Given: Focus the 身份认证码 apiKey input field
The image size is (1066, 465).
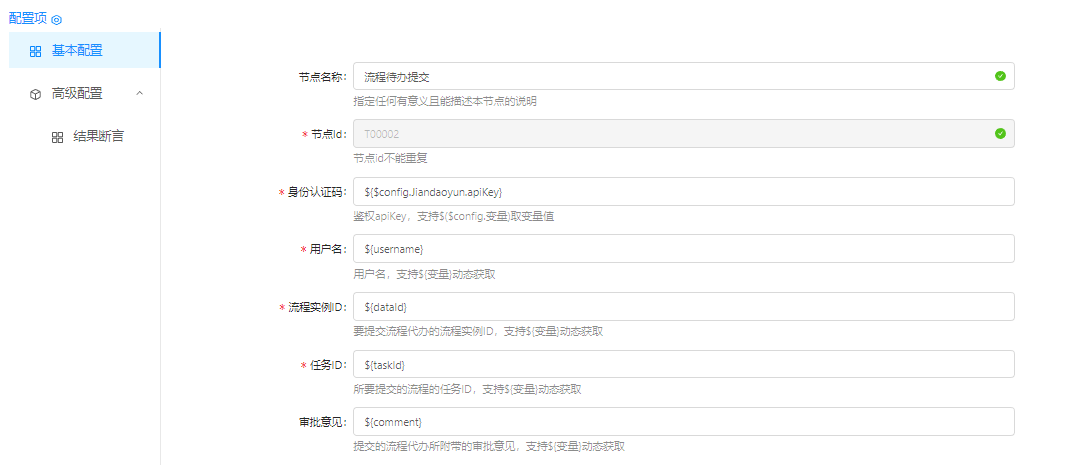Looking at the screenshot, I should click(x=683, y=192).
